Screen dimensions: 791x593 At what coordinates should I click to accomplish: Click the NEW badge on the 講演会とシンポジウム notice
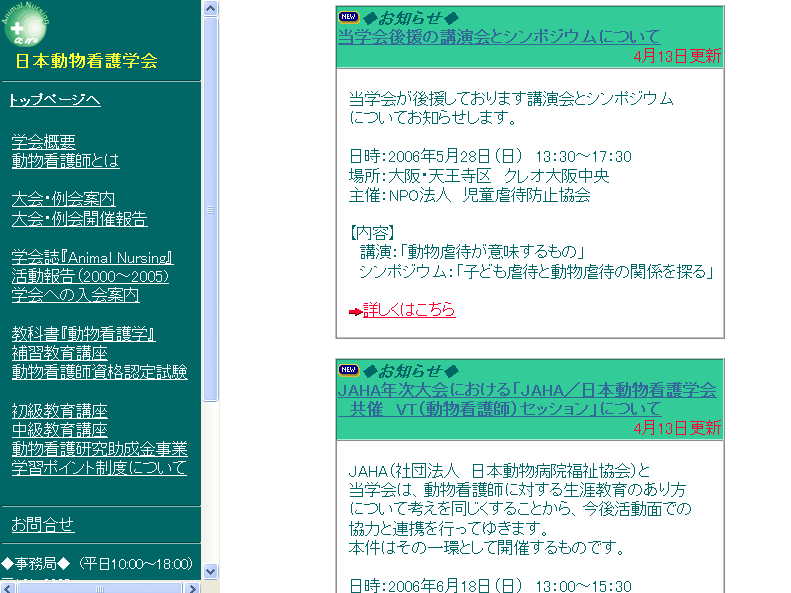pyautogui.click(x=349, y=17)
